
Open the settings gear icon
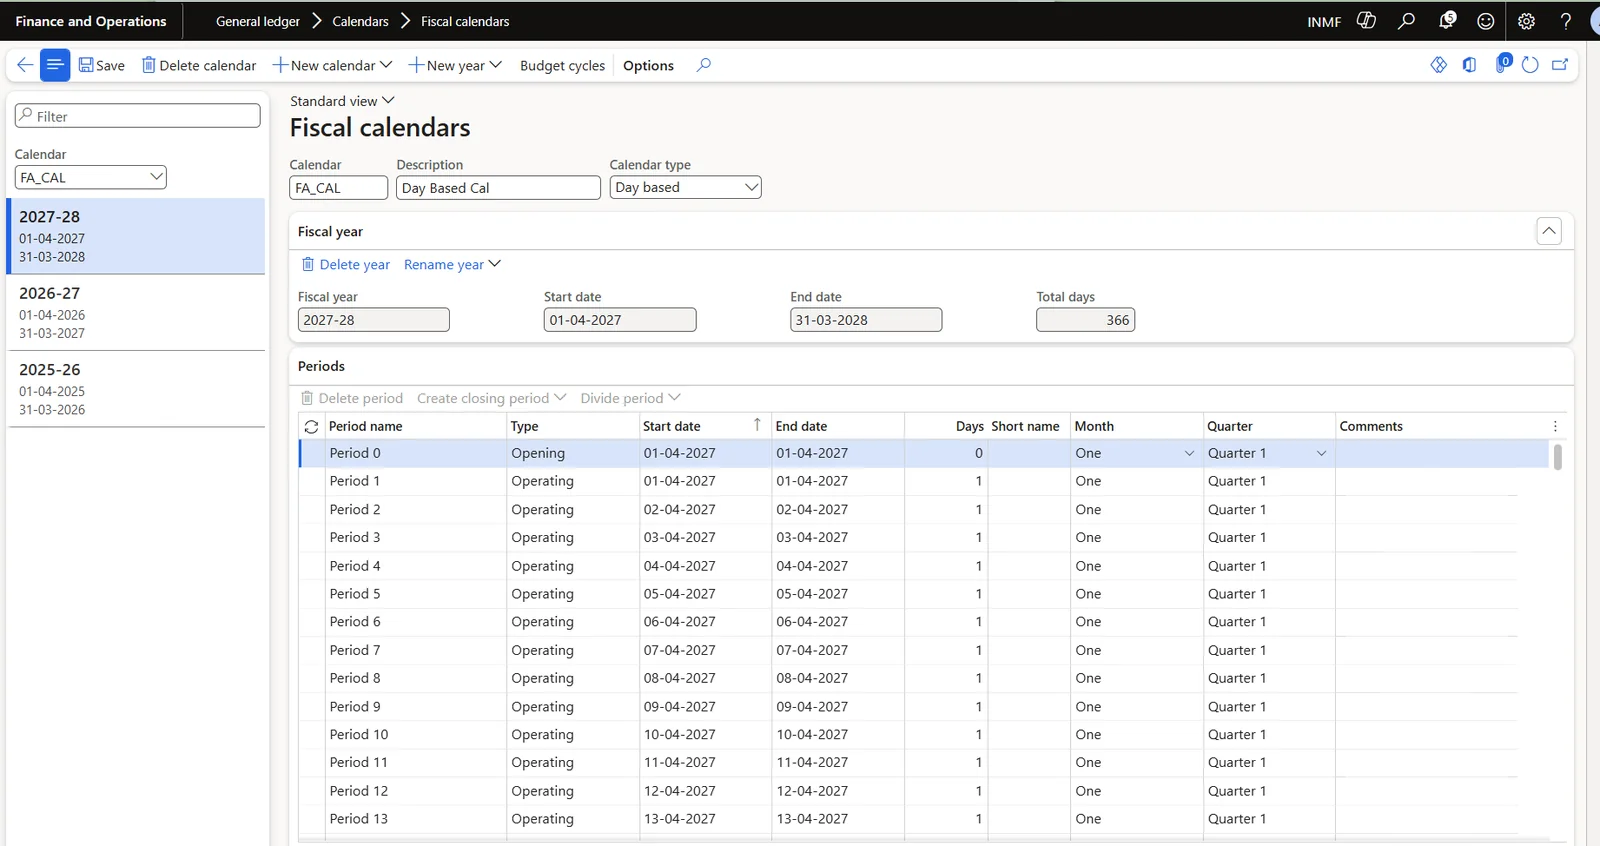pyautogui.click(x=1526, y=21)
